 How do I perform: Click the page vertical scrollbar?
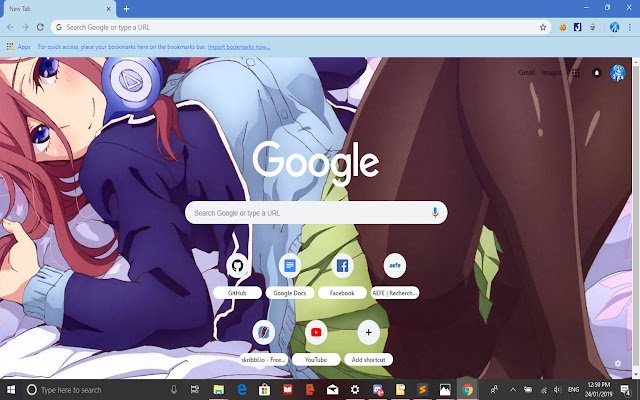tap(636, 218)
